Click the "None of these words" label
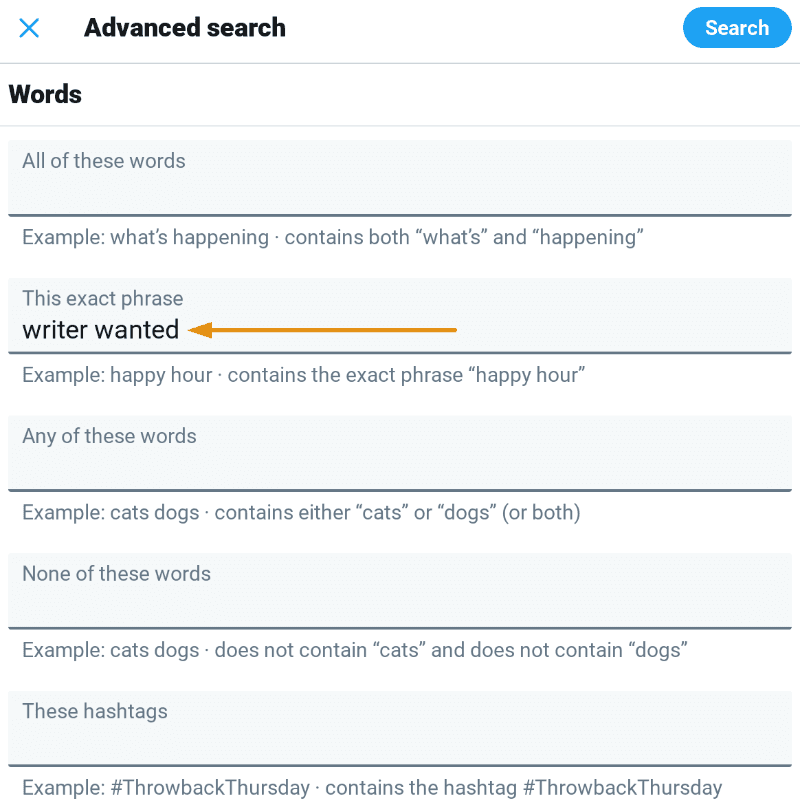Viewport: 800px width, 805px height. pos(117,574)
